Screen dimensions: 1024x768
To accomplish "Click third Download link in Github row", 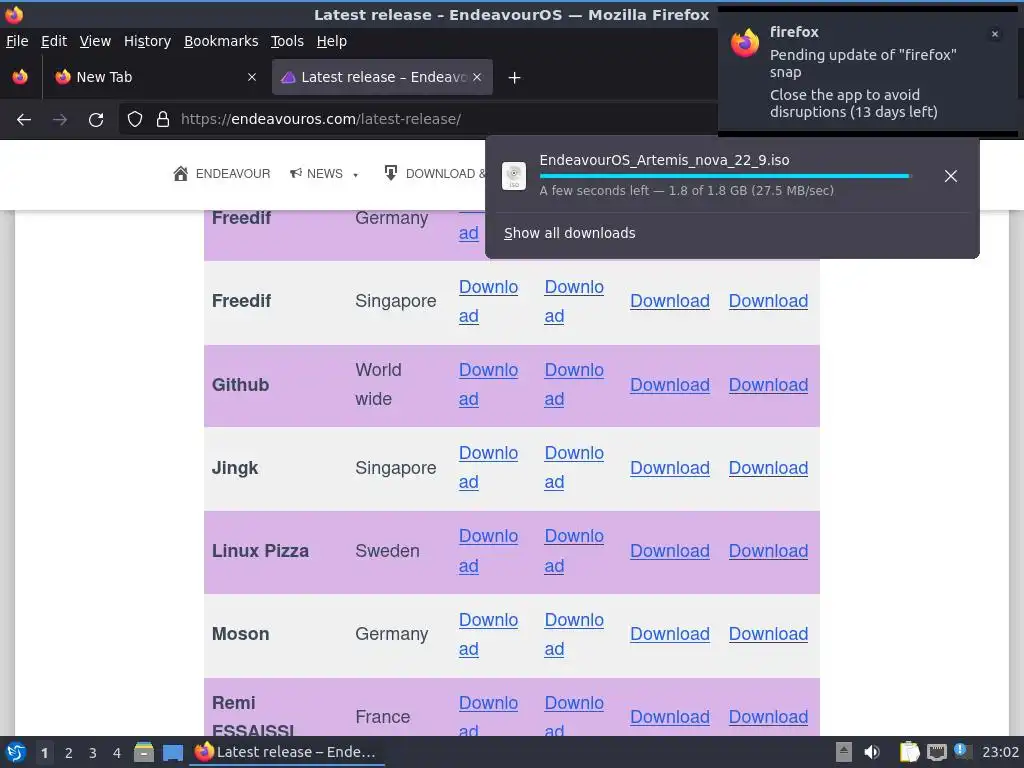I will 669,385.
